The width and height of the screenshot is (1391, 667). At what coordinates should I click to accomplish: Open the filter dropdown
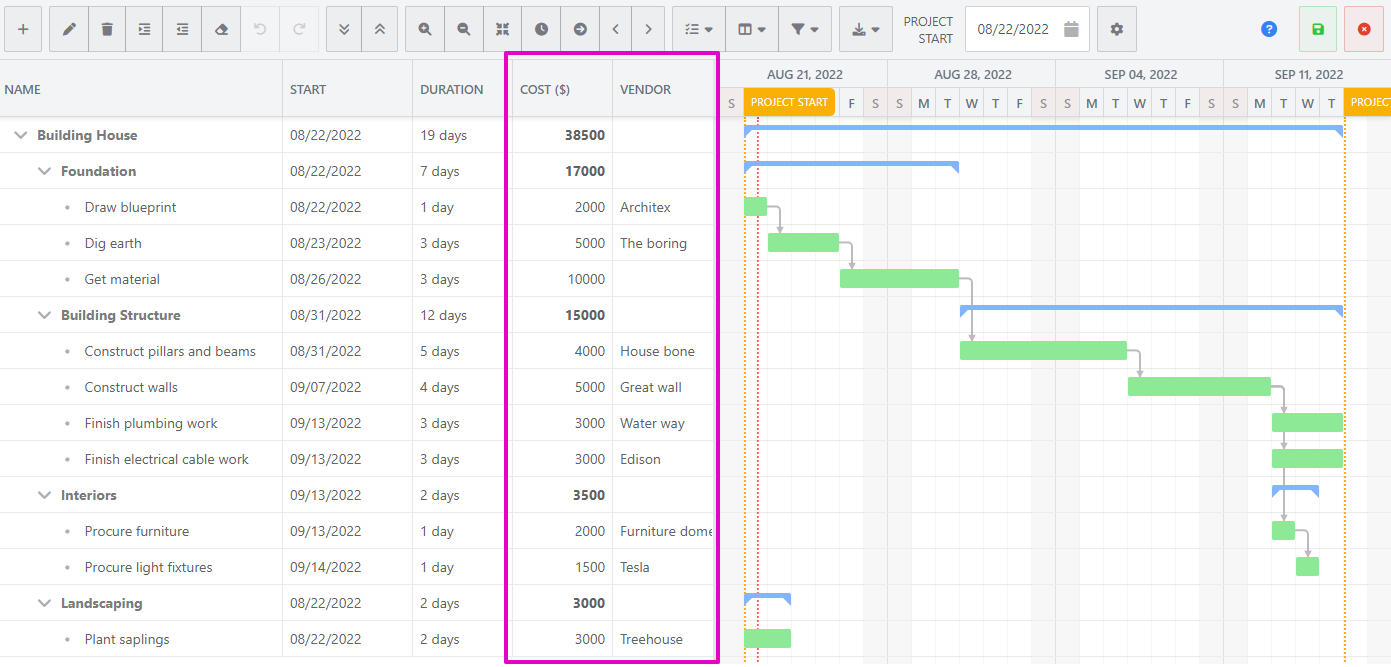pyautogui.click(x=805, y=28)
